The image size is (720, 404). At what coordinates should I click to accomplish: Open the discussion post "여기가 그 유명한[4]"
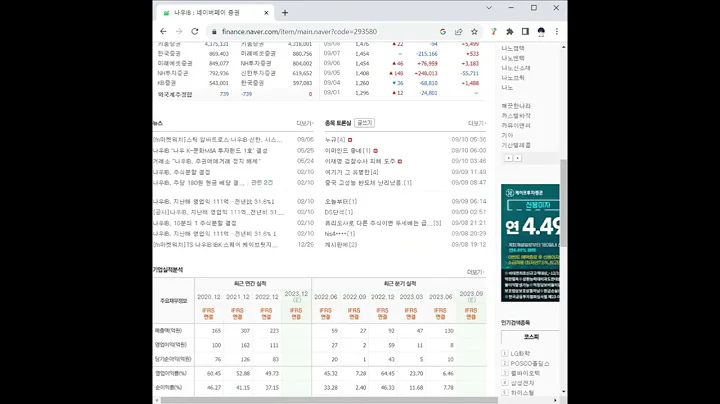tap(351, 172)
